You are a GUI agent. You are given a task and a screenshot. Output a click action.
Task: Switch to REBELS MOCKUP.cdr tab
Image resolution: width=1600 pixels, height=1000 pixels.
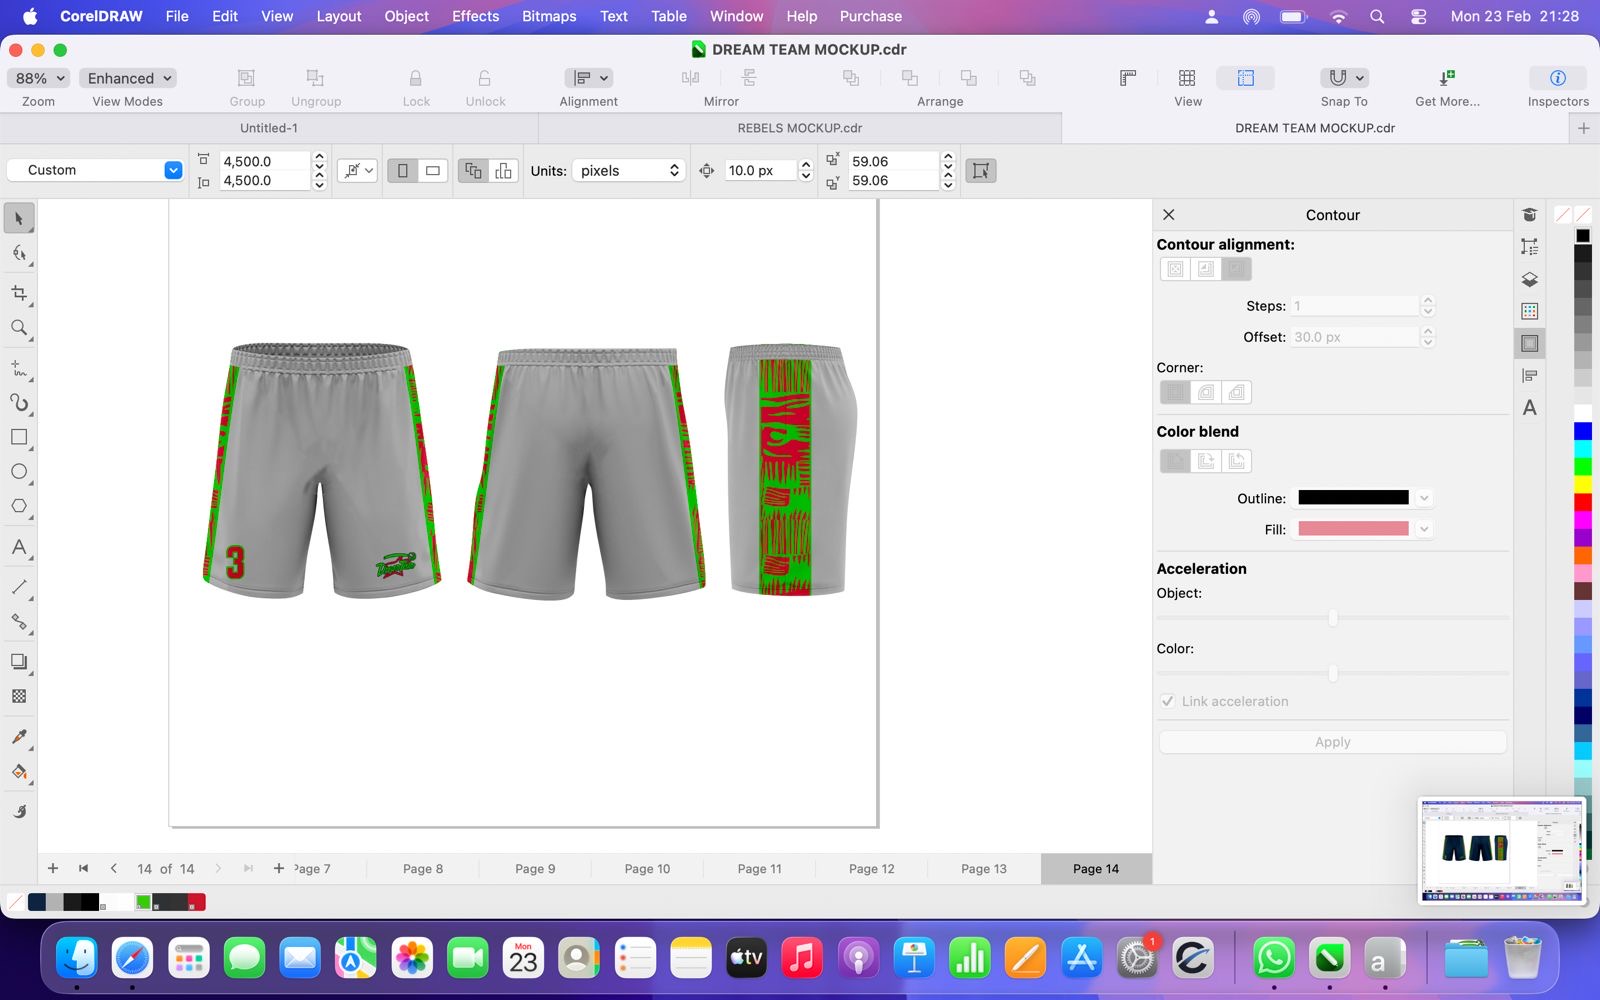pos(799,128)
